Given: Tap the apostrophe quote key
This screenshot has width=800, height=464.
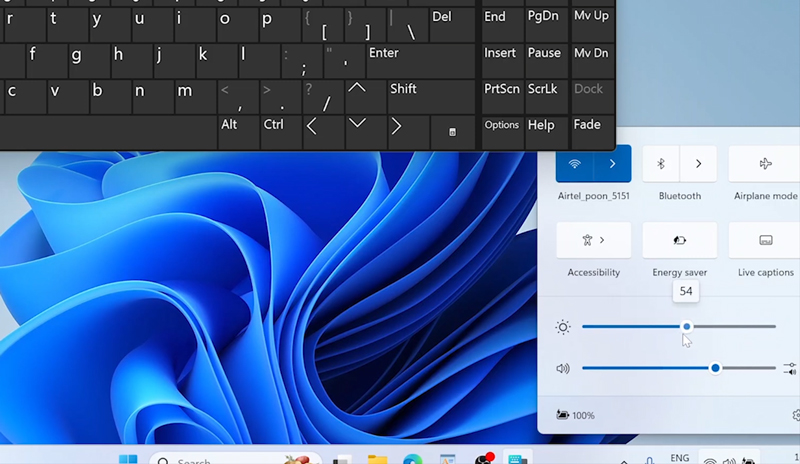Looking at the screenshot, I should 344,61.
